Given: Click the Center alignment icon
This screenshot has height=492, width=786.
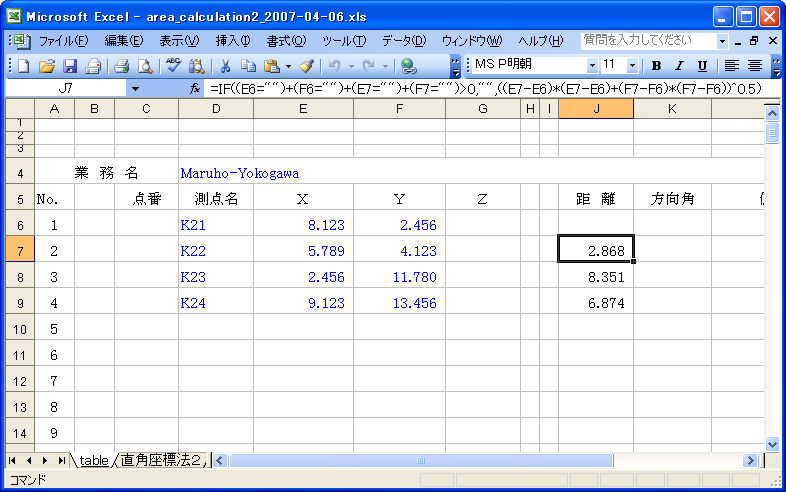Looking at the screenshot, I should pos(755,66).
